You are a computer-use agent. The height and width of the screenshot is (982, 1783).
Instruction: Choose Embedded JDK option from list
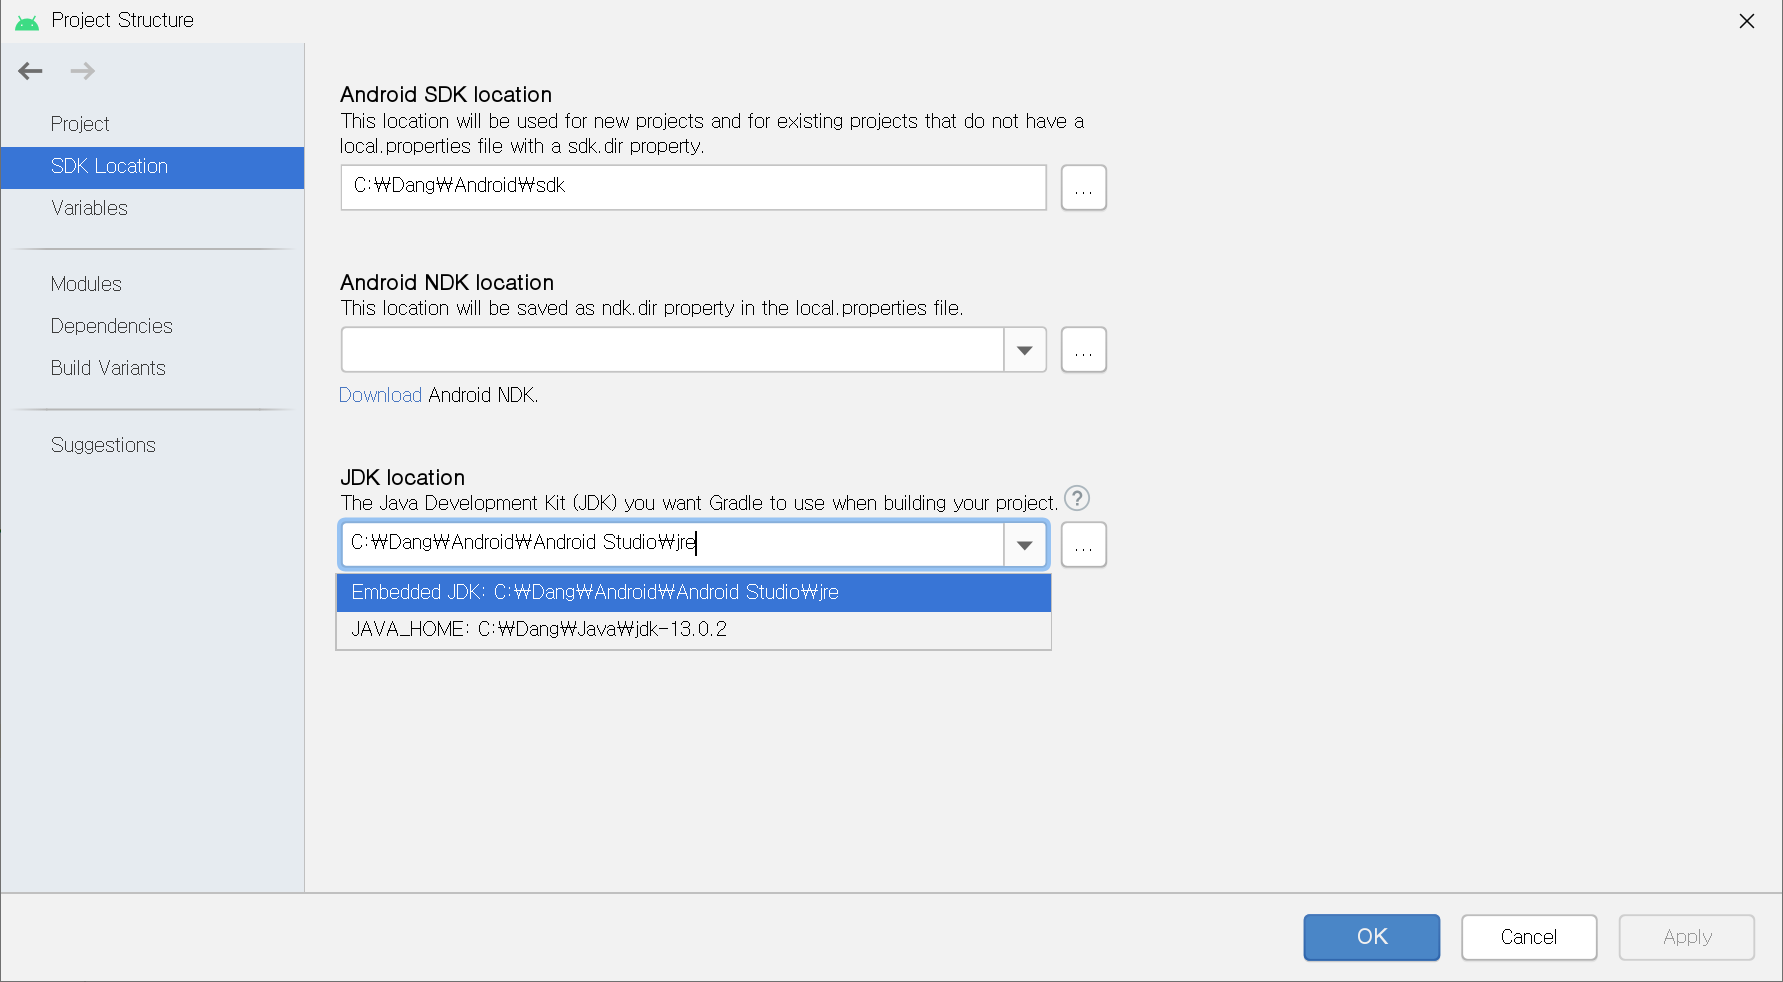[693, 592]
